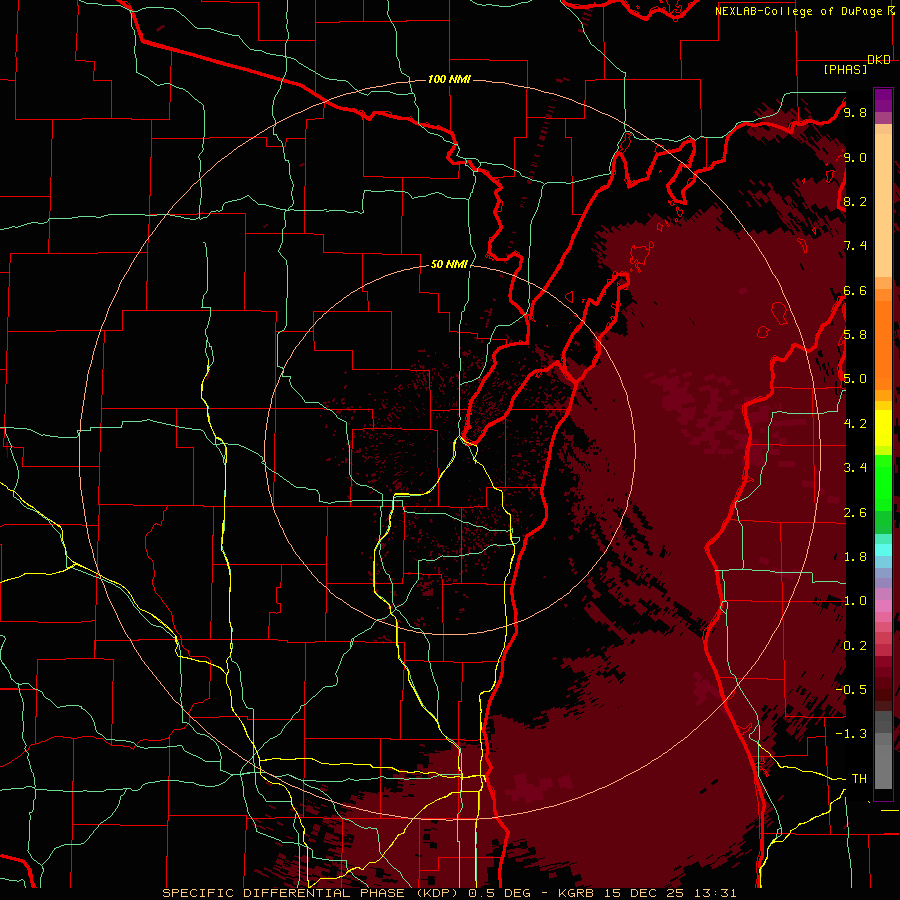The height and width of the screenshot is (900, 900).
Task: Pick the gray segment of the color bar
Action: 883,752
